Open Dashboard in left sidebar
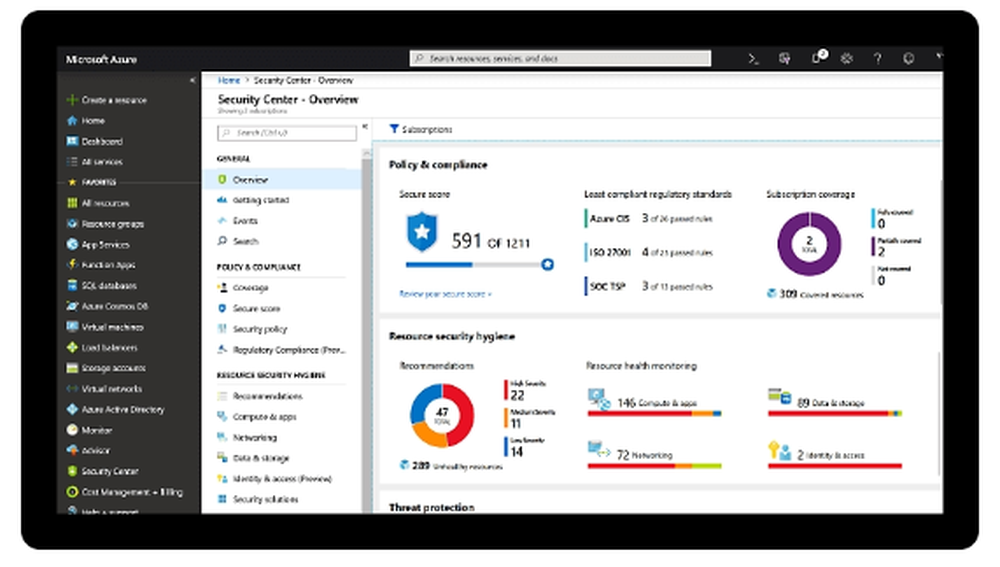Screen dimensions: 1000x567 point(94,142)
